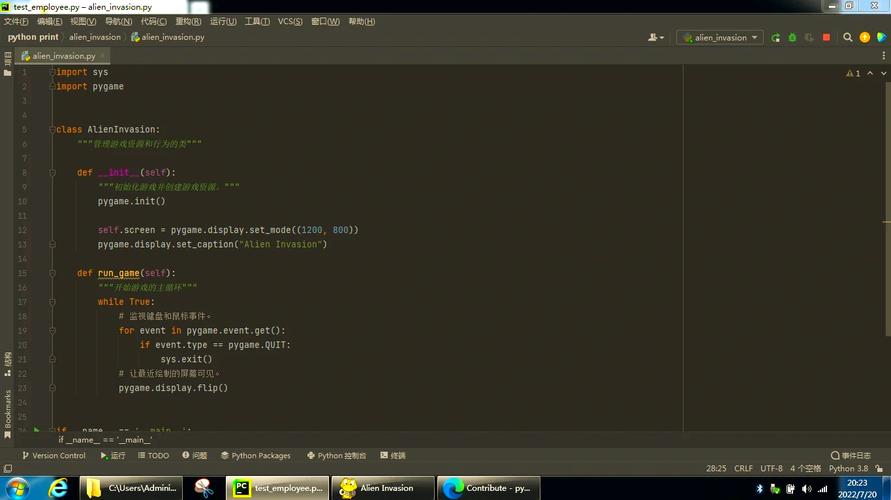
Task: Click Python 3.8 interpreter in status bar
Action: pos(848,468)
